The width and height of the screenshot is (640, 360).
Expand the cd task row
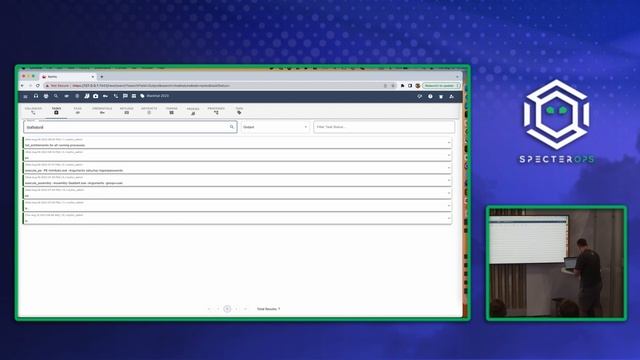click(x=449, y=193)
